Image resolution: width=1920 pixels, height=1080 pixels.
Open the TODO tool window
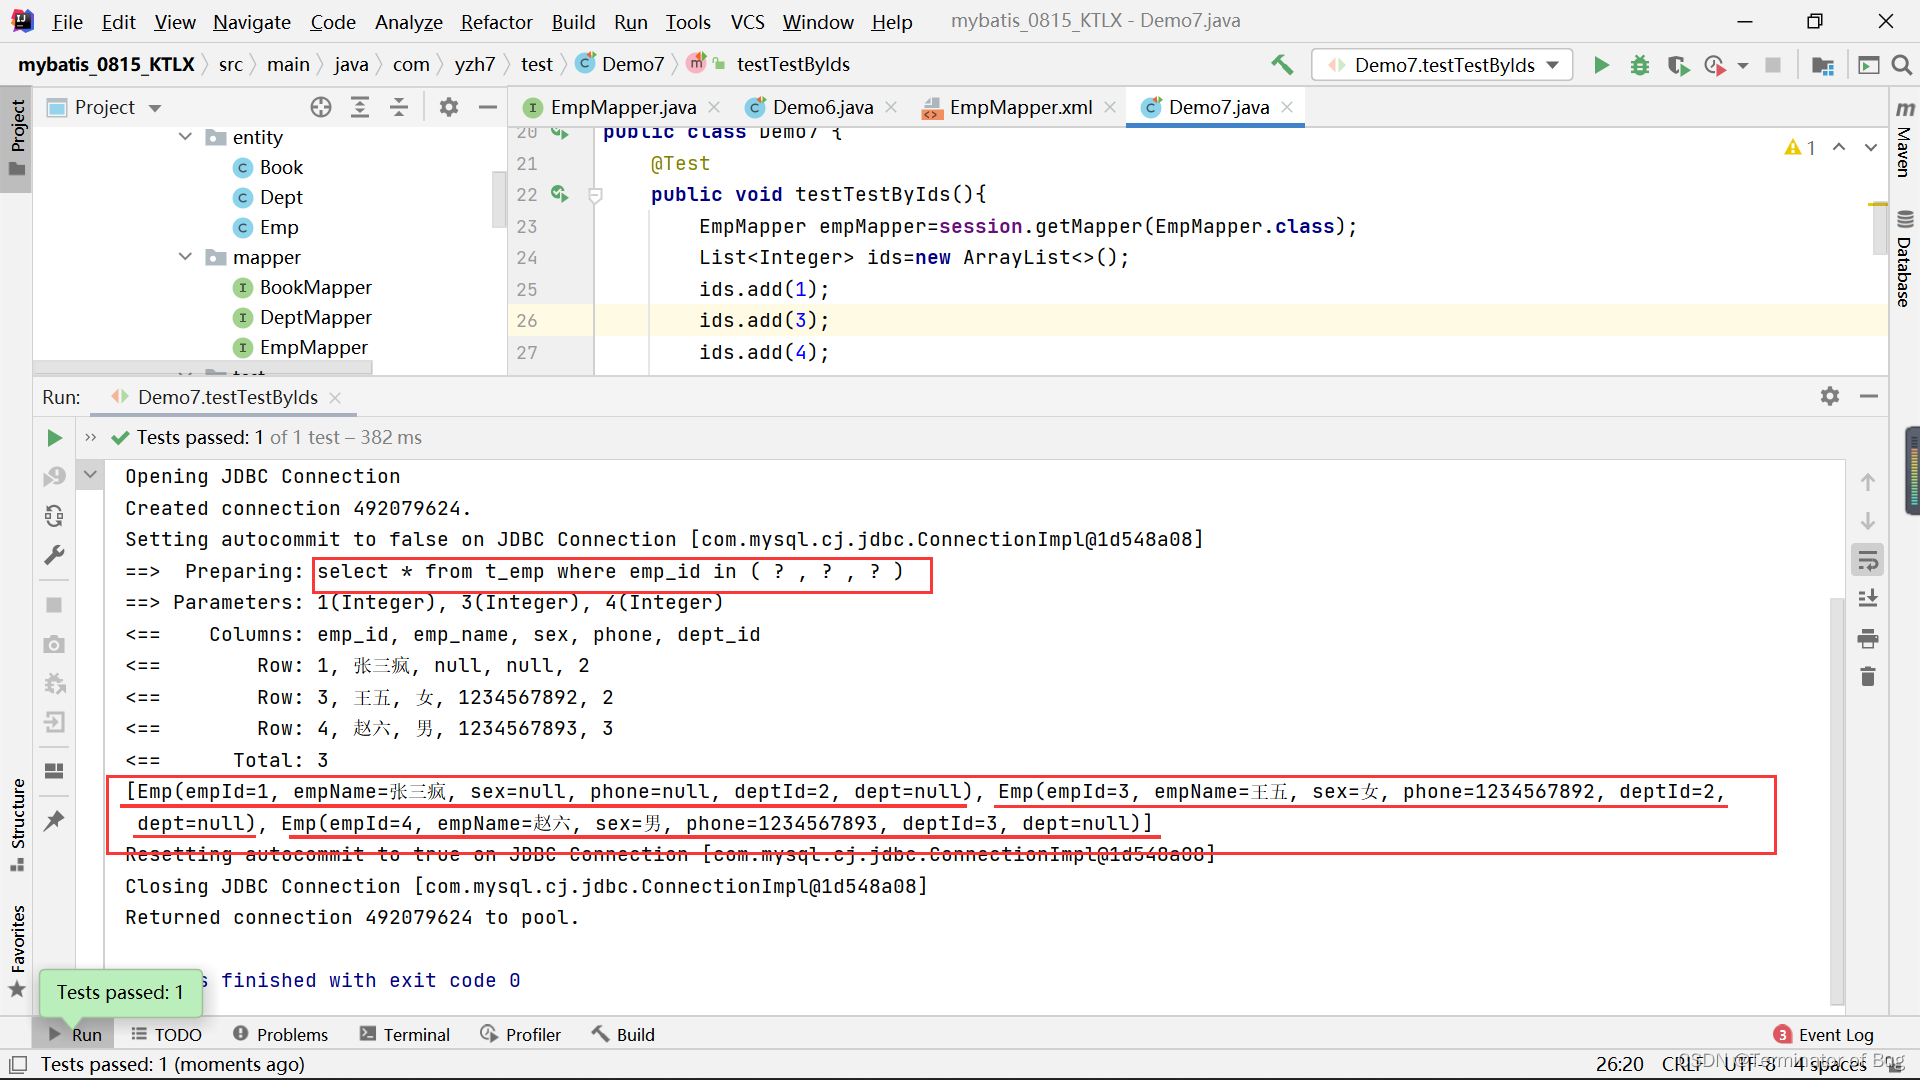[167, 1034]
